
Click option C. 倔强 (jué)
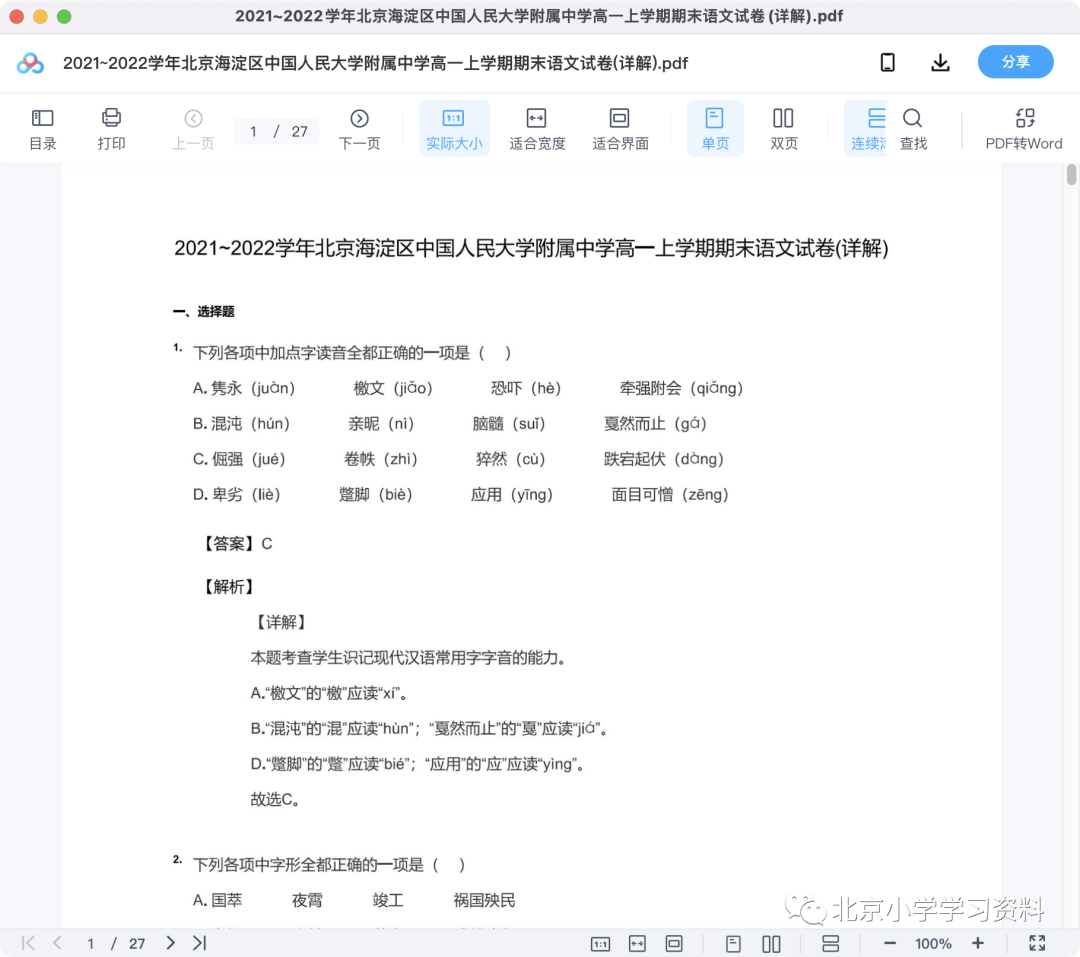point(239,459)
